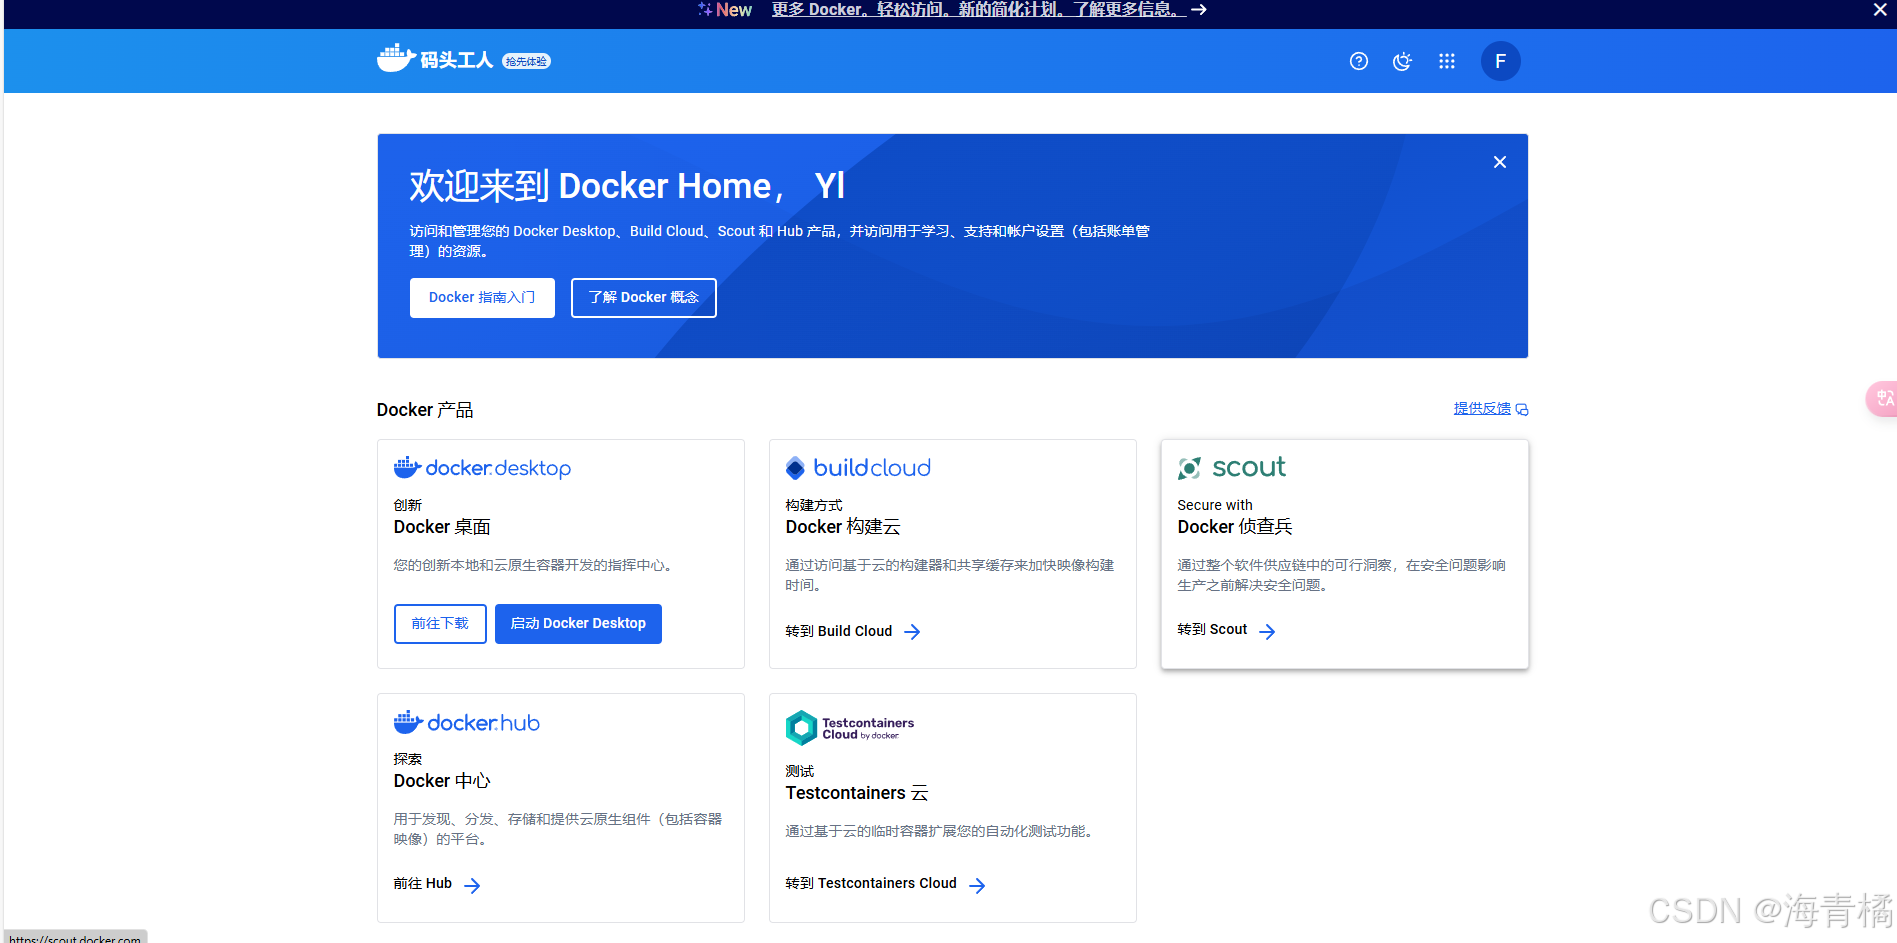Click the arrow after the announcement link
The height and width of the screenshot is (943, 1897).
point(1199,10)
